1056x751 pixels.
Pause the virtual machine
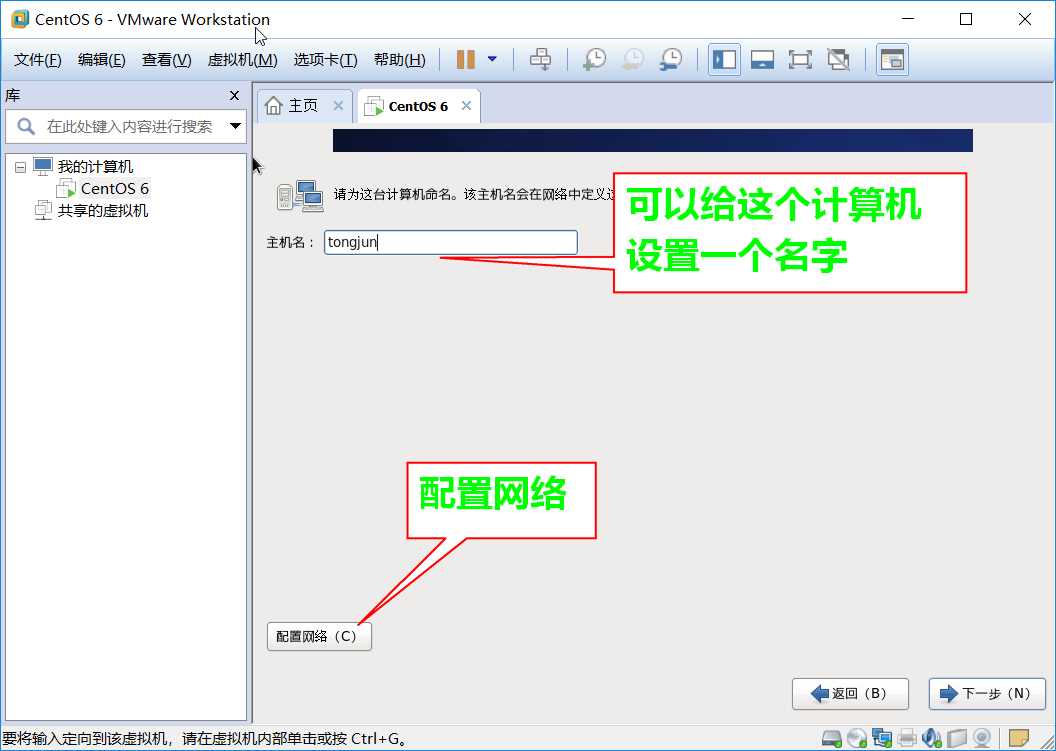[x=465, y=60]
